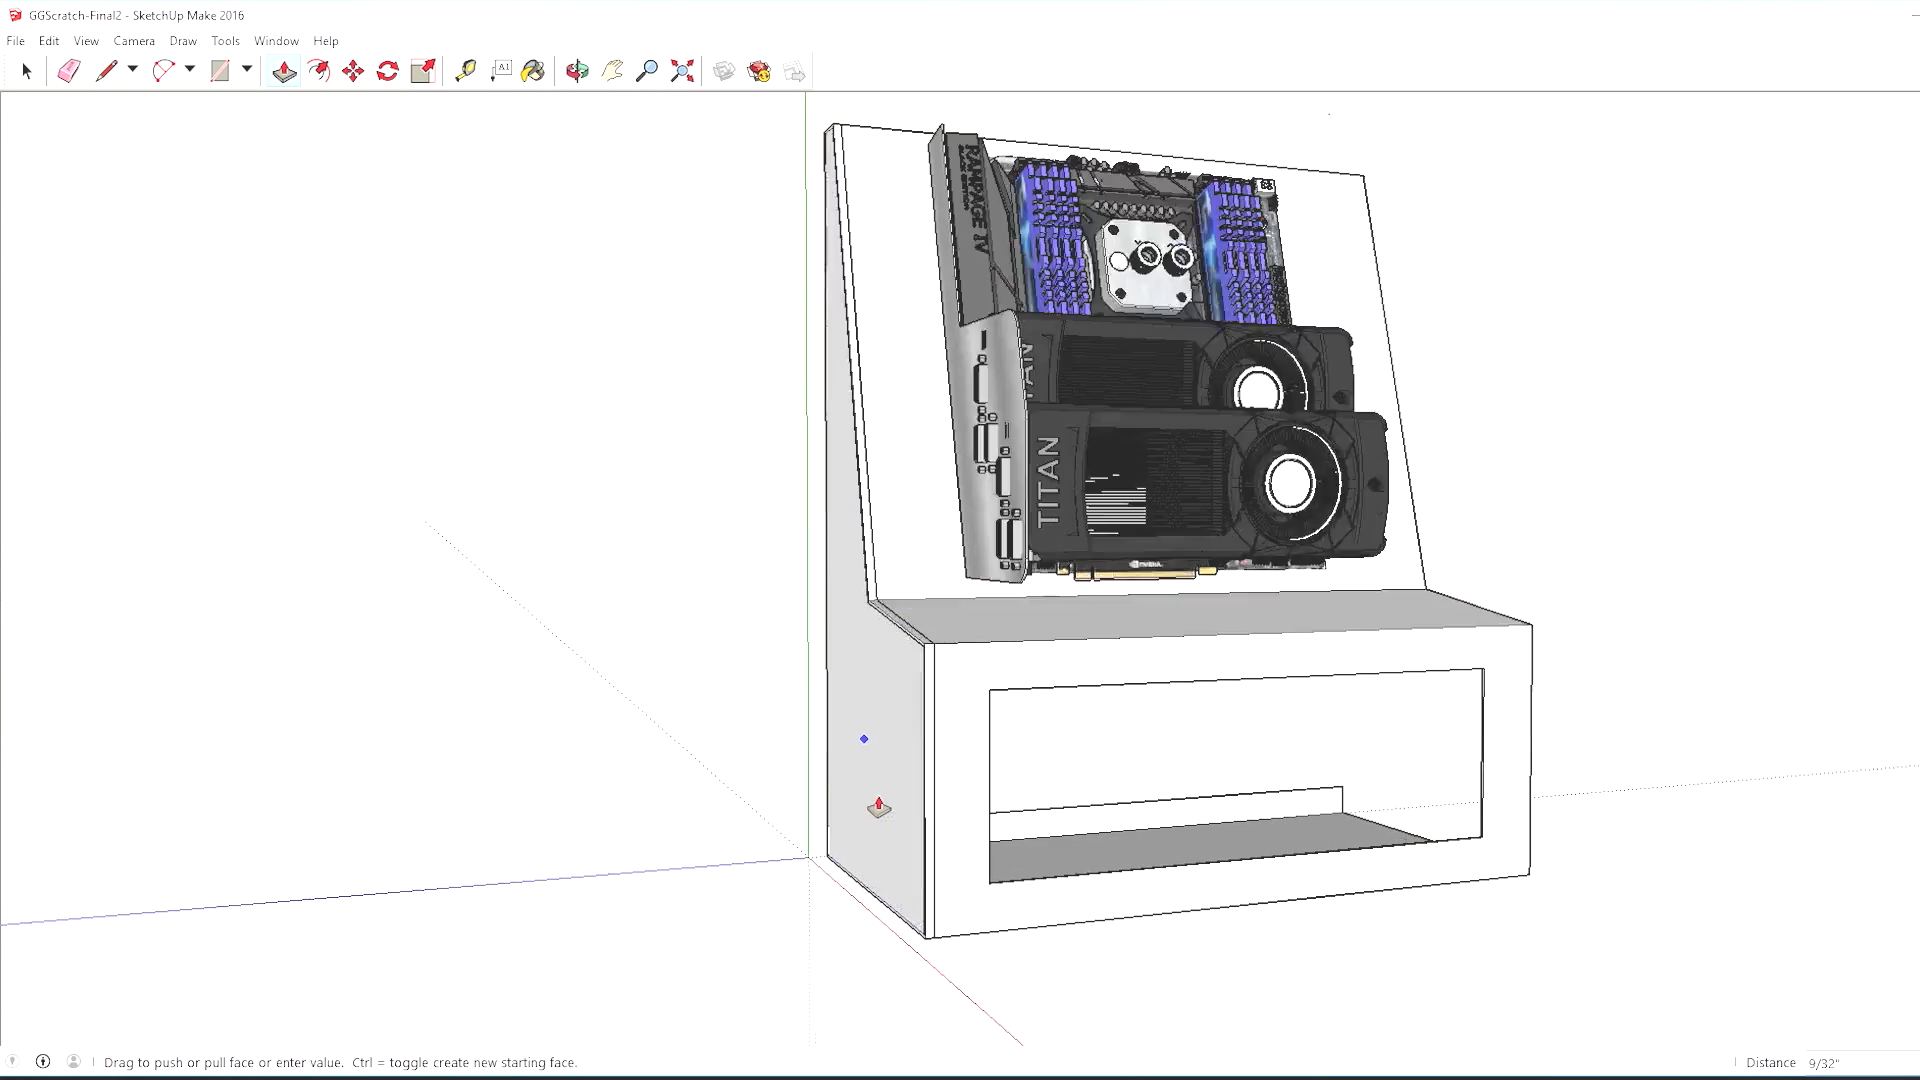Open the View menu
The width and height of the screenshot is (1920, 1080).
[x=86, y=41]
